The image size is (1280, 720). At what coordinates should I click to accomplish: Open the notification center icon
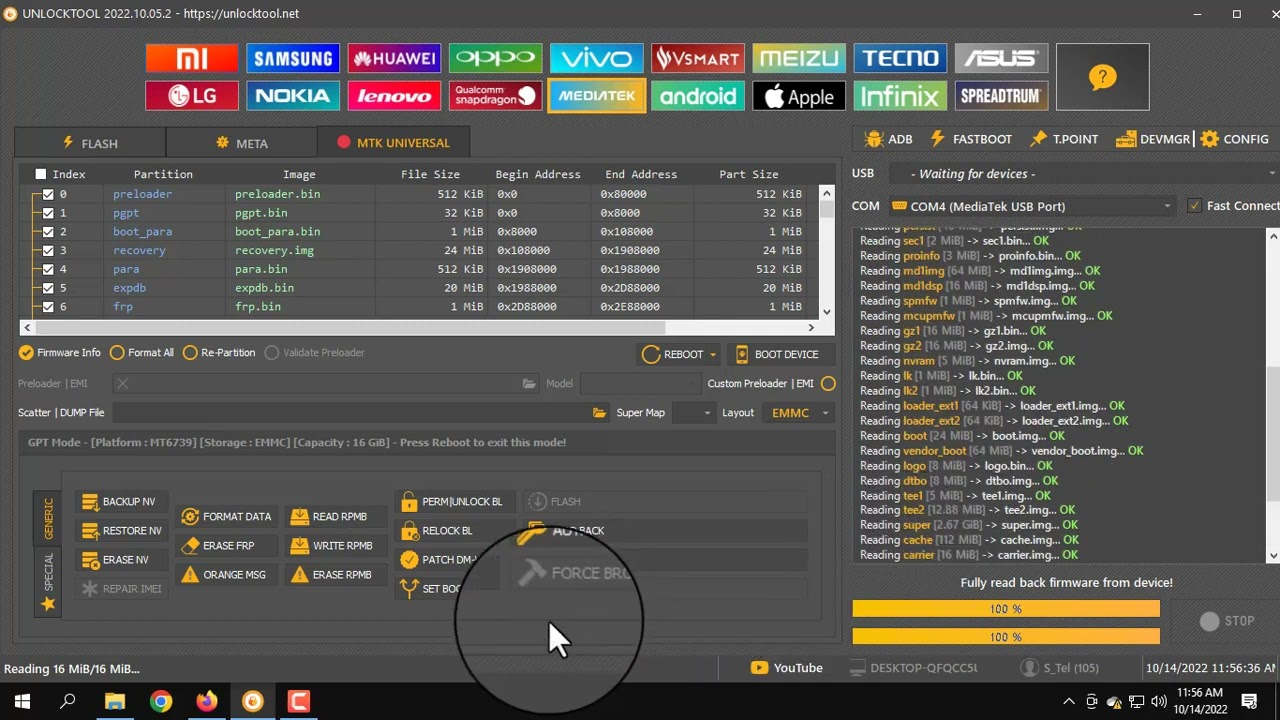1249,702
